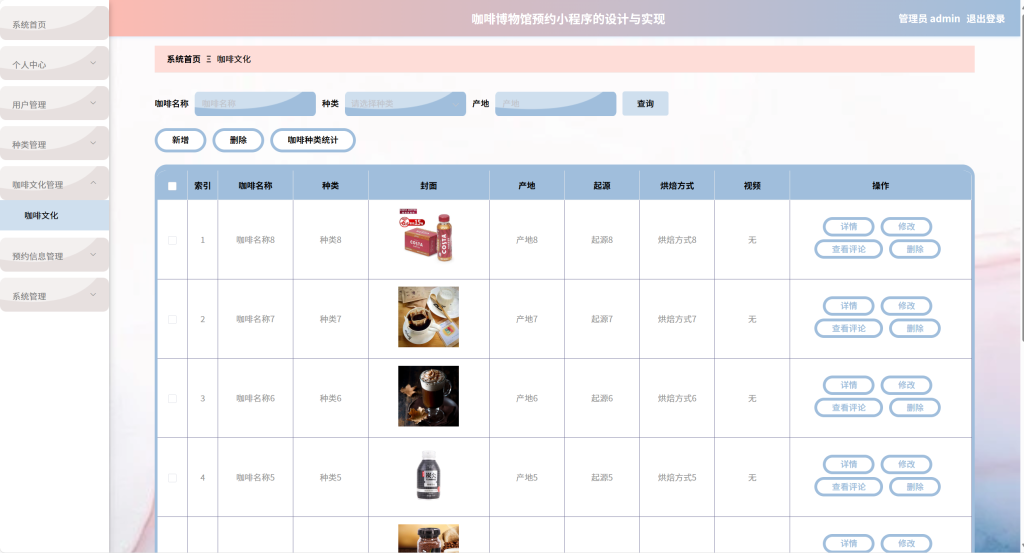Viewport: 1024px width, 553px height.
Task: Click 修改 for row 咖啡名称7
Action: 906,306
